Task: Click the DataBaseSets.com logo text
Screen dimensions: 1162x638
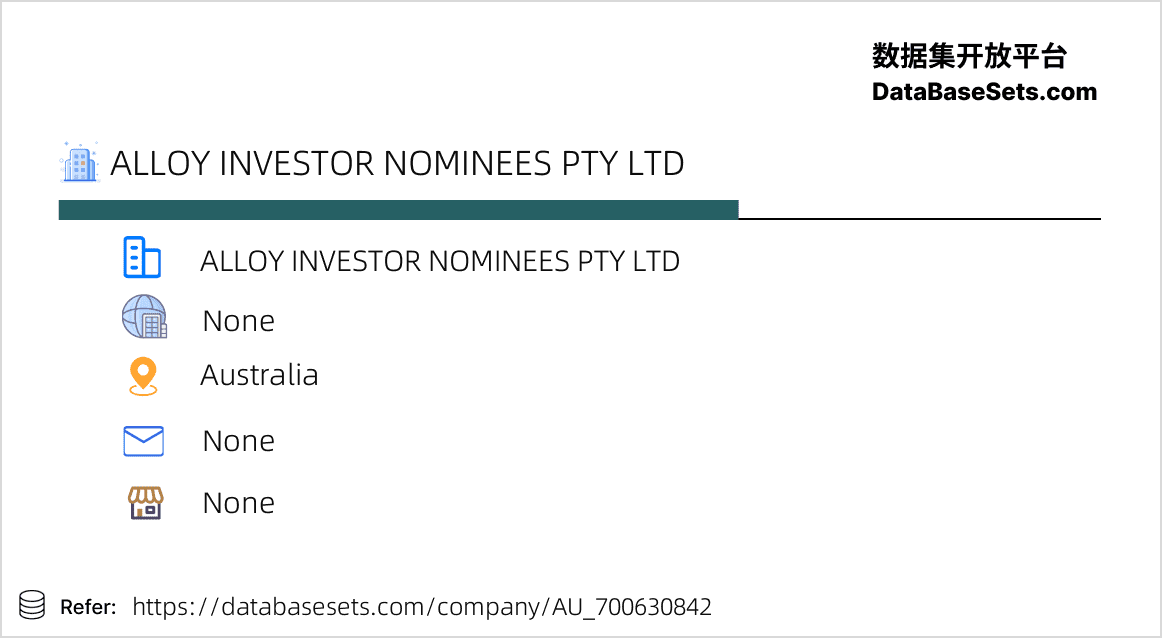Action: [984, 92]
